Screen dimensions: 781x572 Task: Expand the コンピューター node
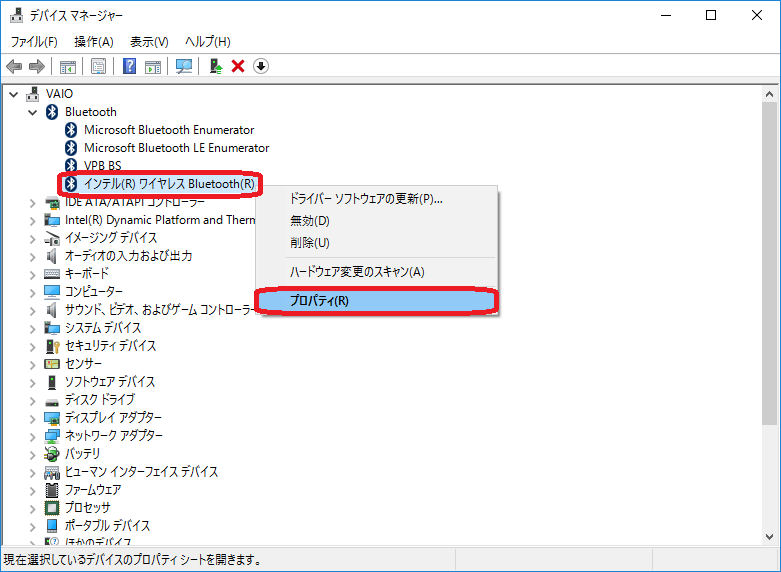click(32, 292)
